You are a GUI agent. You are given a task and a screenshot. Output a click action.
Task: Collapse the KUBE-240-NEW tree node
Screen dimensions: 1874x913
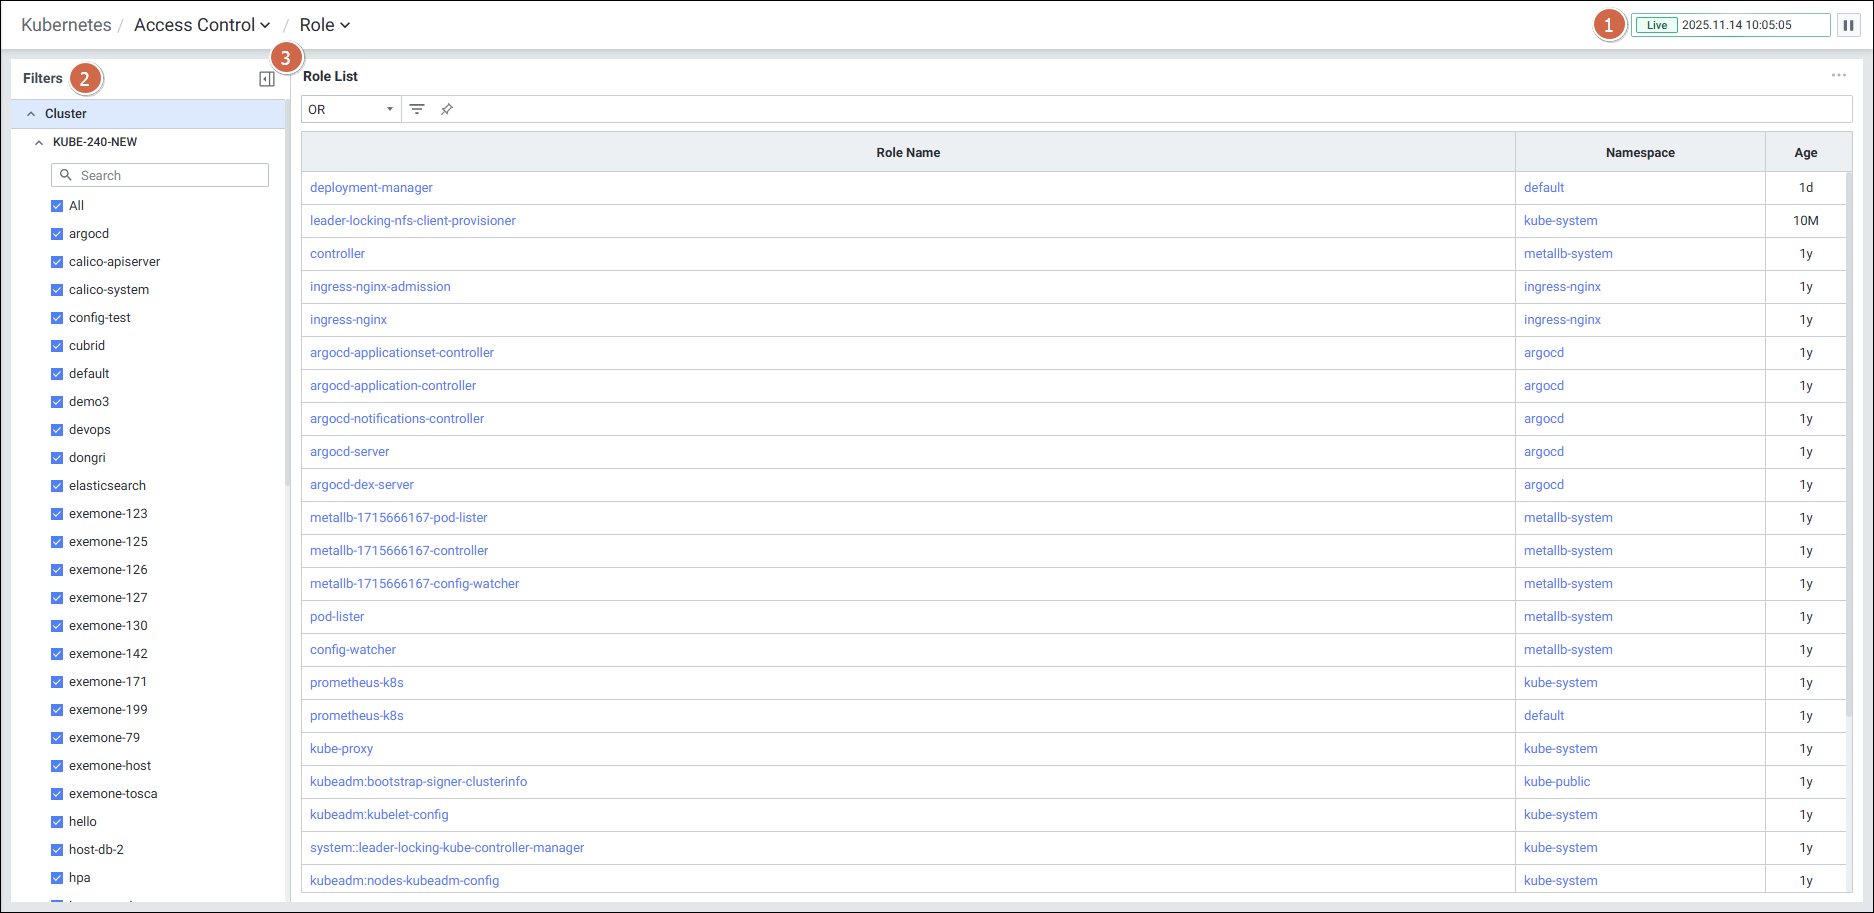(x=39, y=142)
